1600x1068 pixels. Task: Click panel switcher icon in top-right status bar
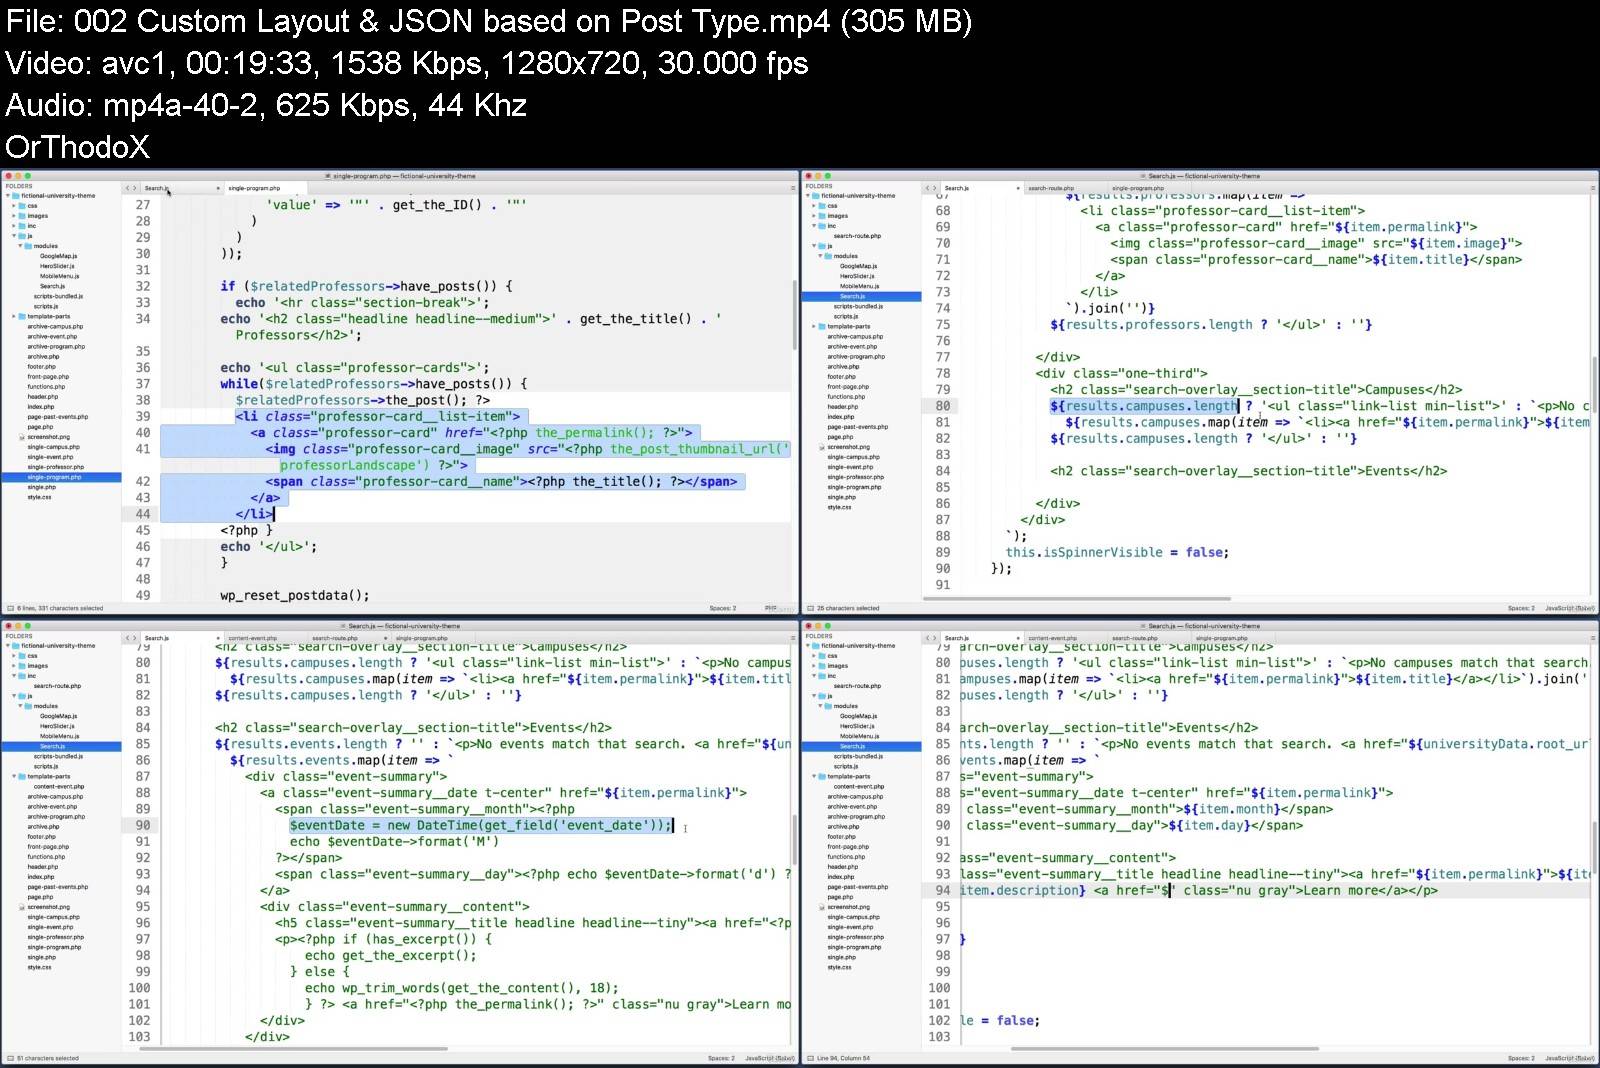point(810,608)
